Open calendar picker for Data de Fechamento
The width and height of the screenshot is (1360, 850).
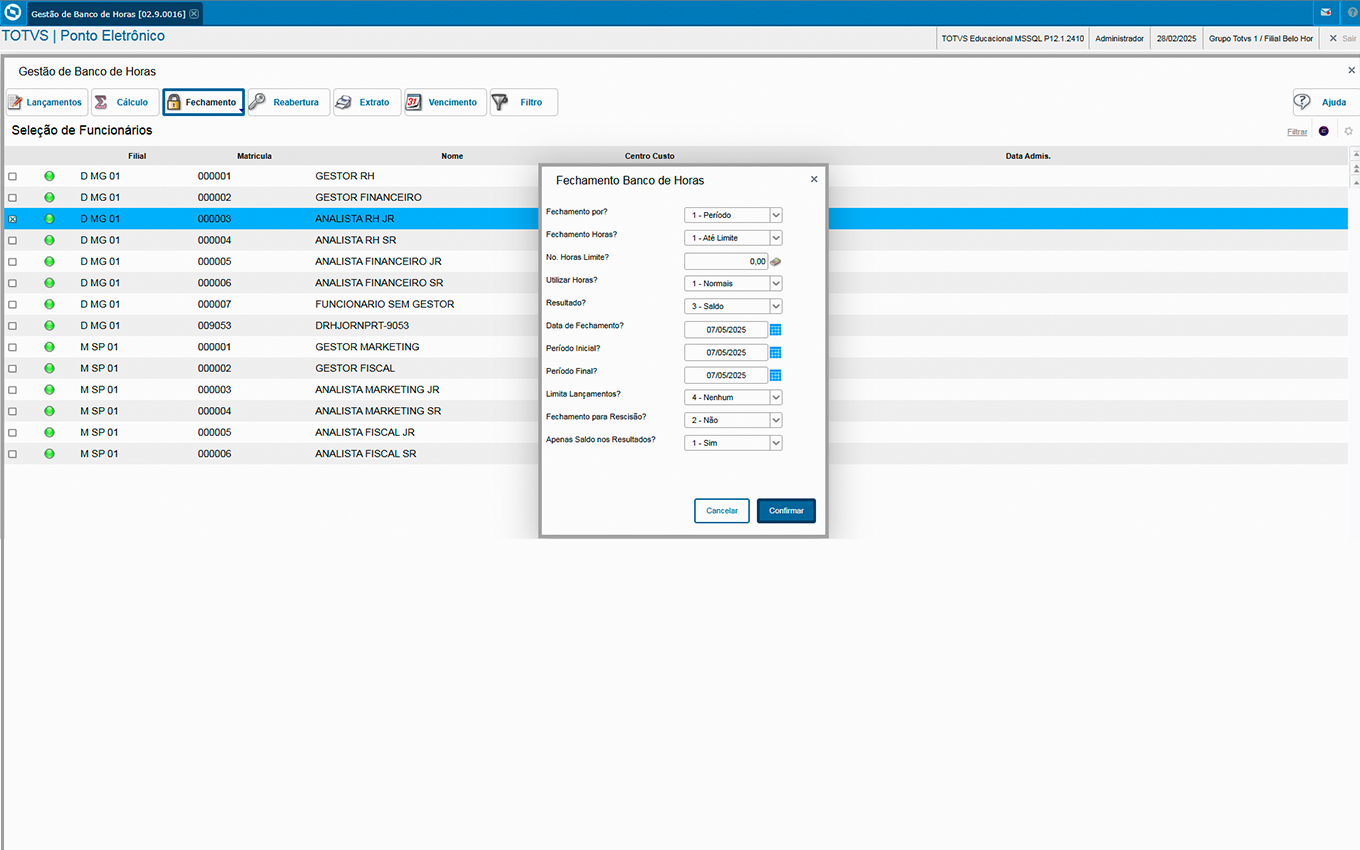(775, 330)
